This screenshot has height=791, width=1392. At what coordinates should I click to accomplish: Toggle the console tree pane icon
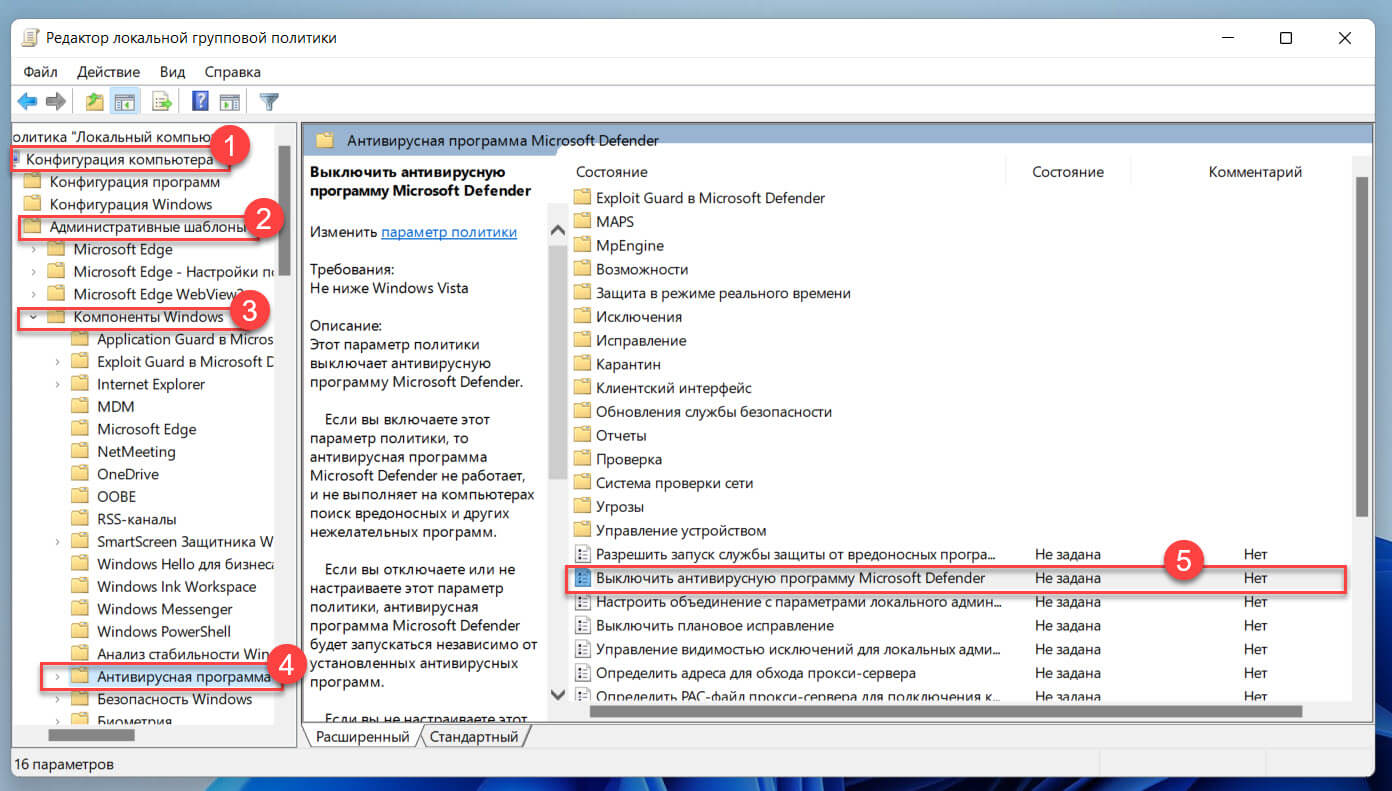(x=124, y=101)
